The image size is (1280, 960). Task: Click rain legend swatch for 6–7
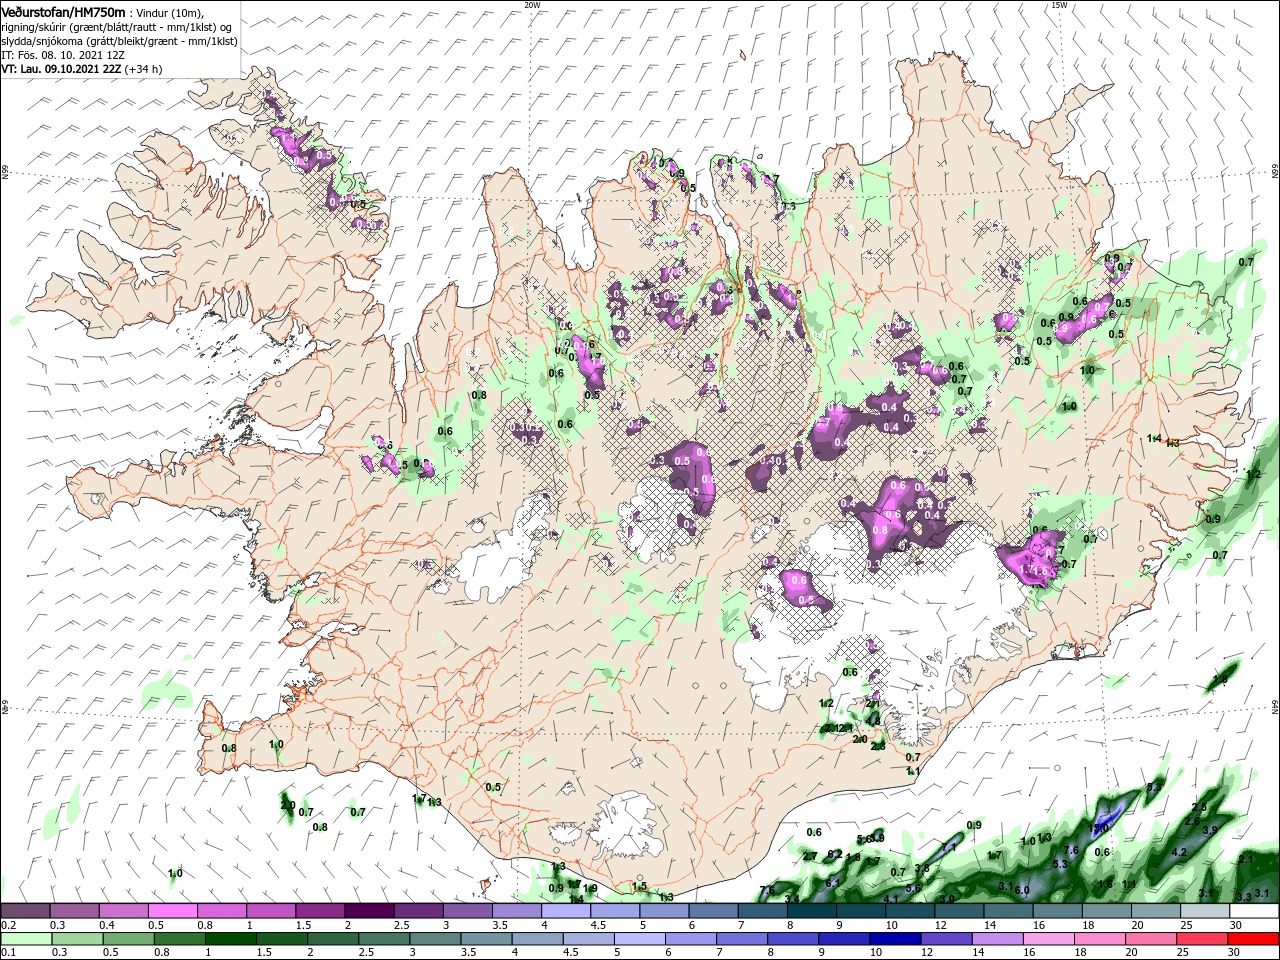(690, 939)
